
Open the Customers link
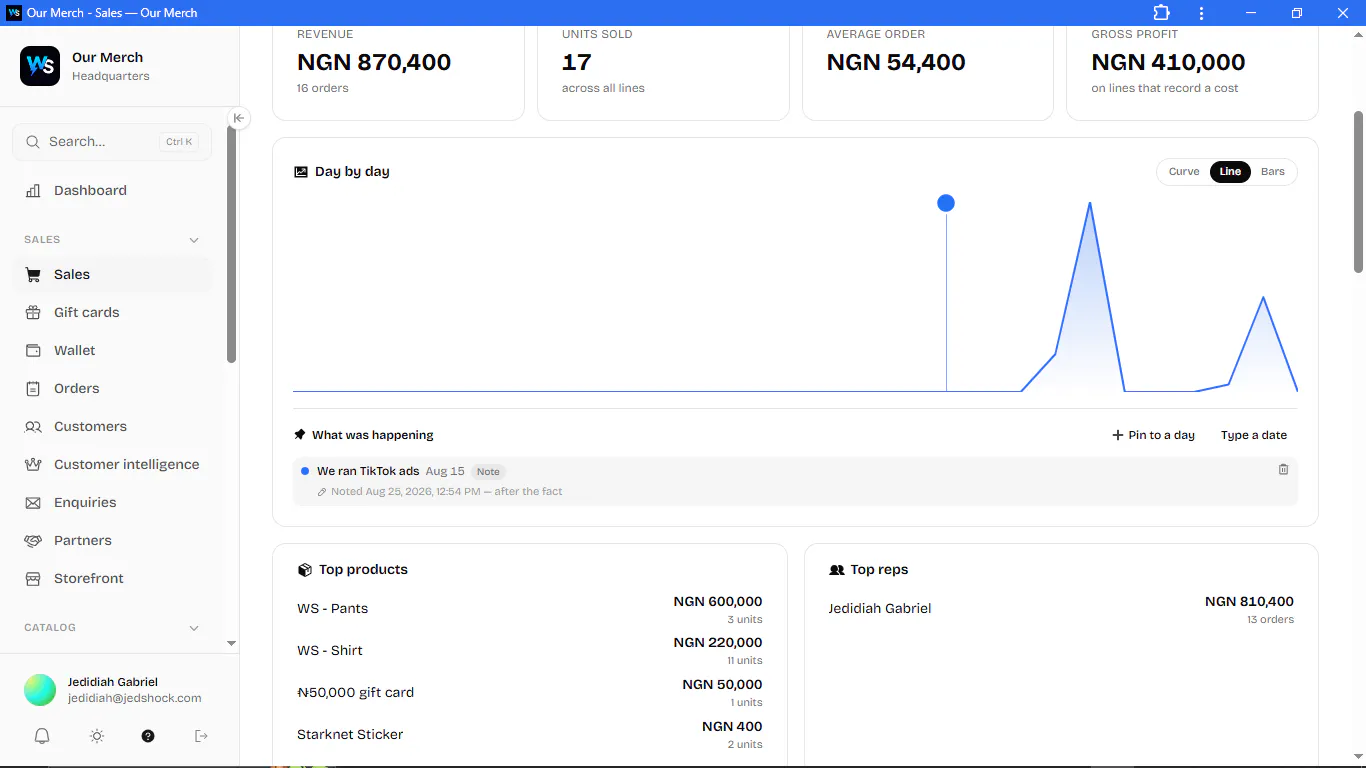coord(112,427)
